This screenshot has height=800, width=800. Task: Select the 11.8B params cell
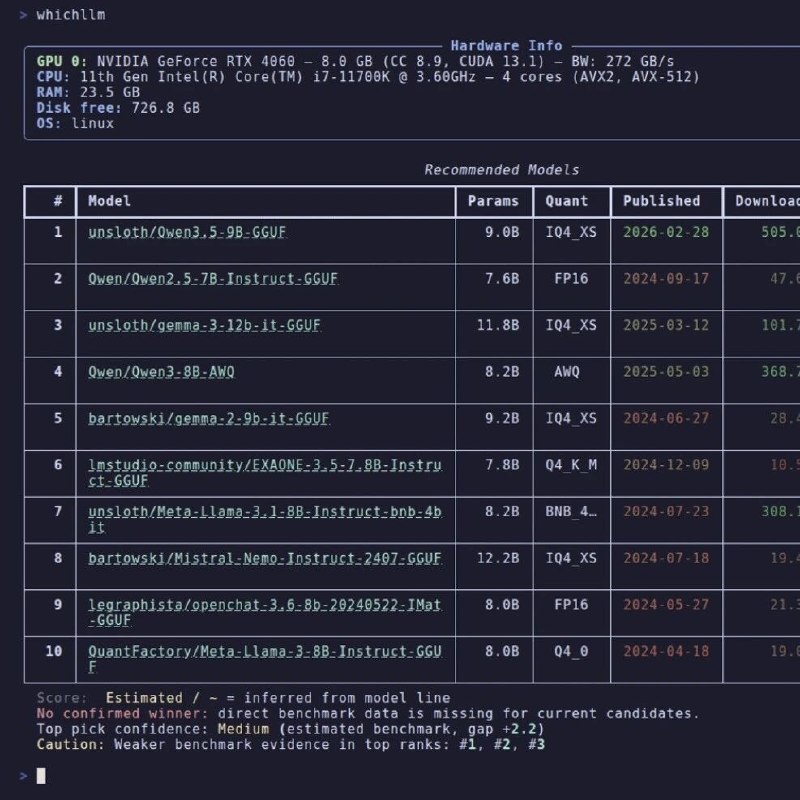tap(498, 326)
